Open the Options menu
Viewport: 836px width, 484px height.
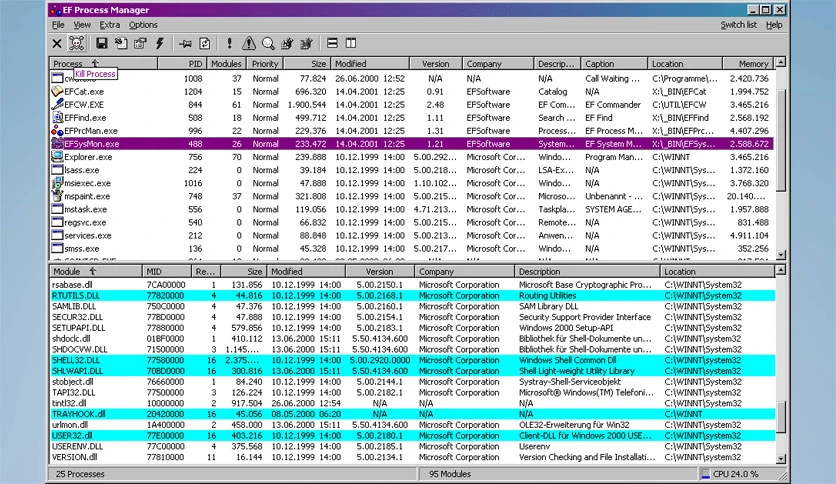click(x=143, y=25)
